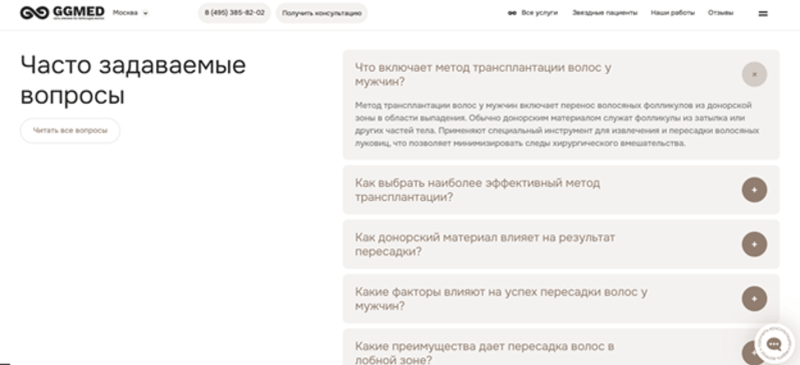The width and height of the screenshot is (800, 365).
Task: Click the Читать все вопросы button
Action: click(70, 131)
